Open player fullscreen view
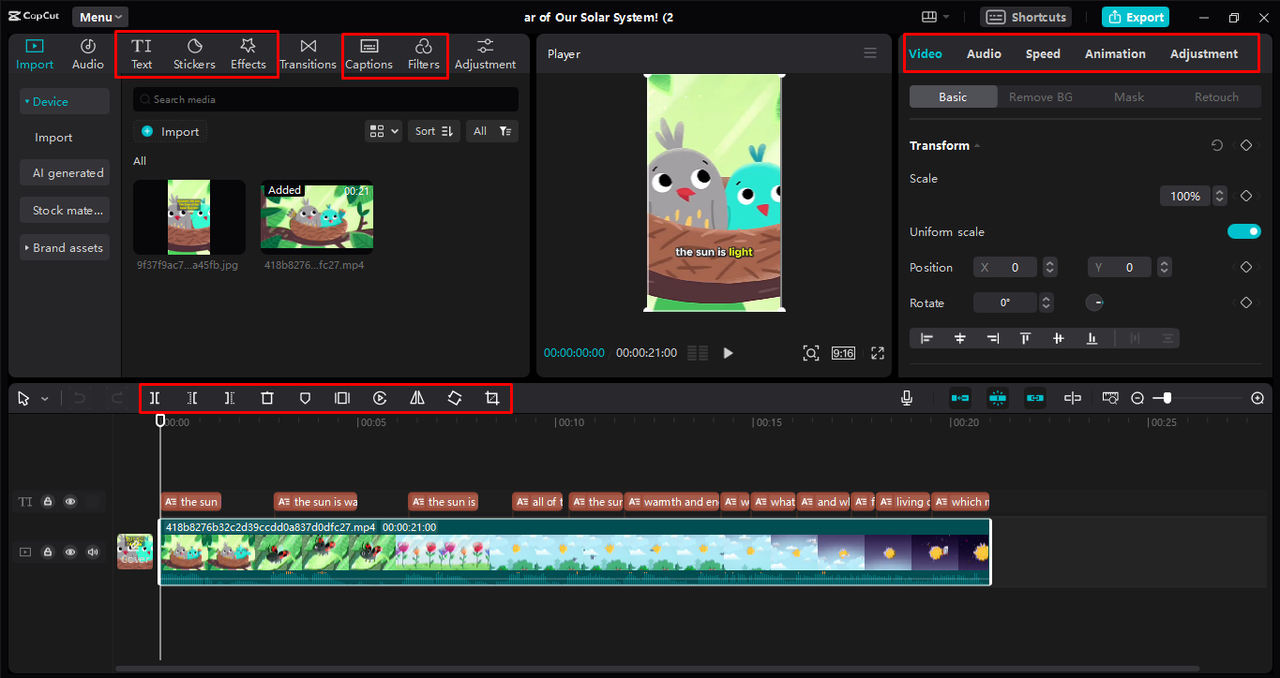The height and width of the screenshot is (678, 1280). 877,353
